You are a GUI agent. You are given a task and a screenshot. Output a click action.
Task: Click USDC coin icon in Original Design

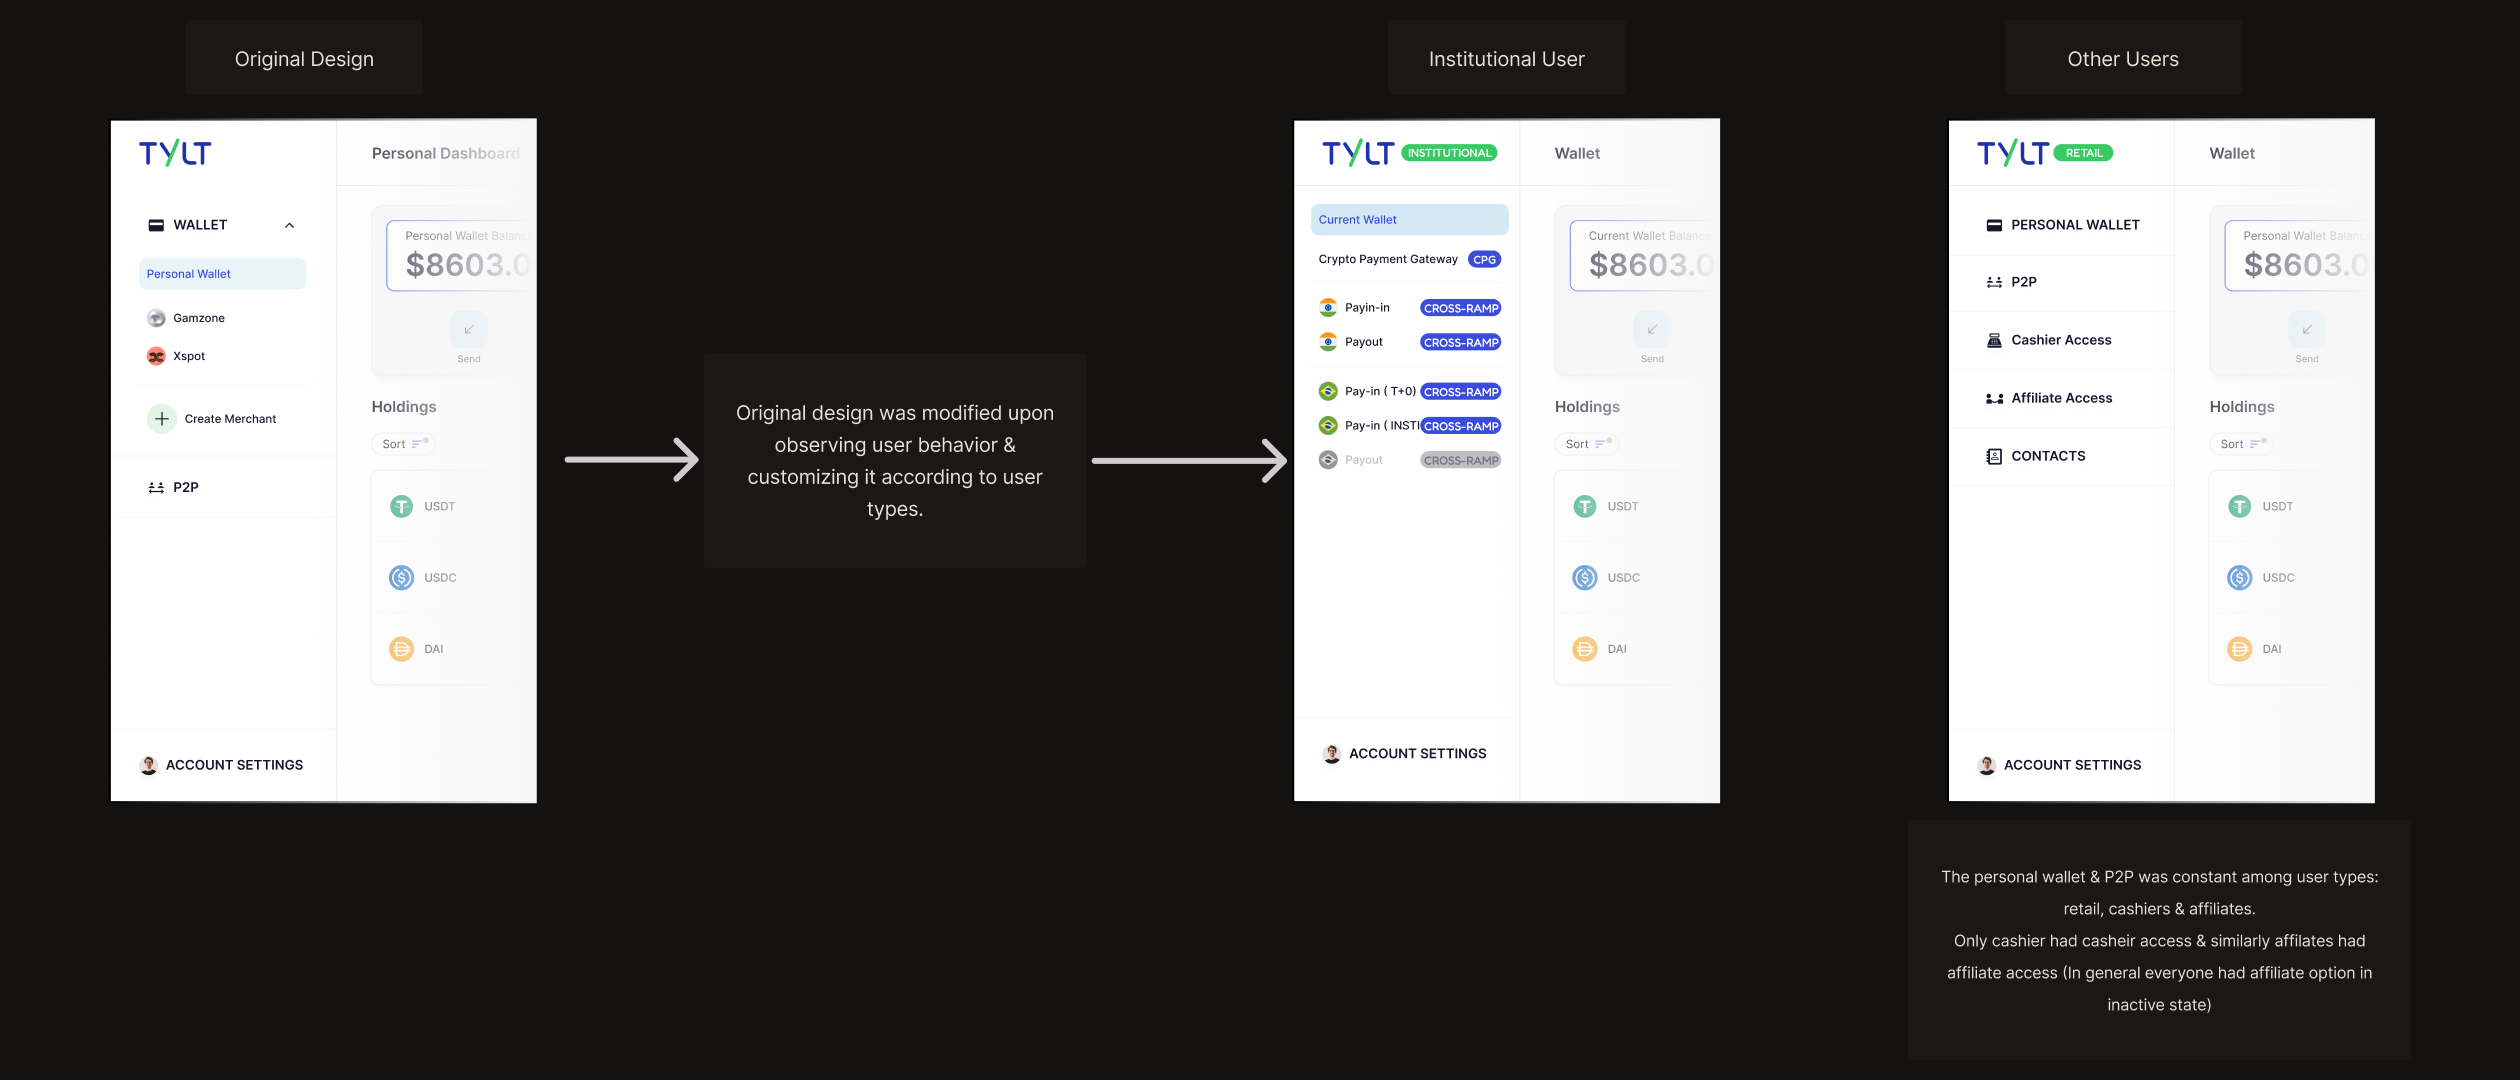pos(401,578)
